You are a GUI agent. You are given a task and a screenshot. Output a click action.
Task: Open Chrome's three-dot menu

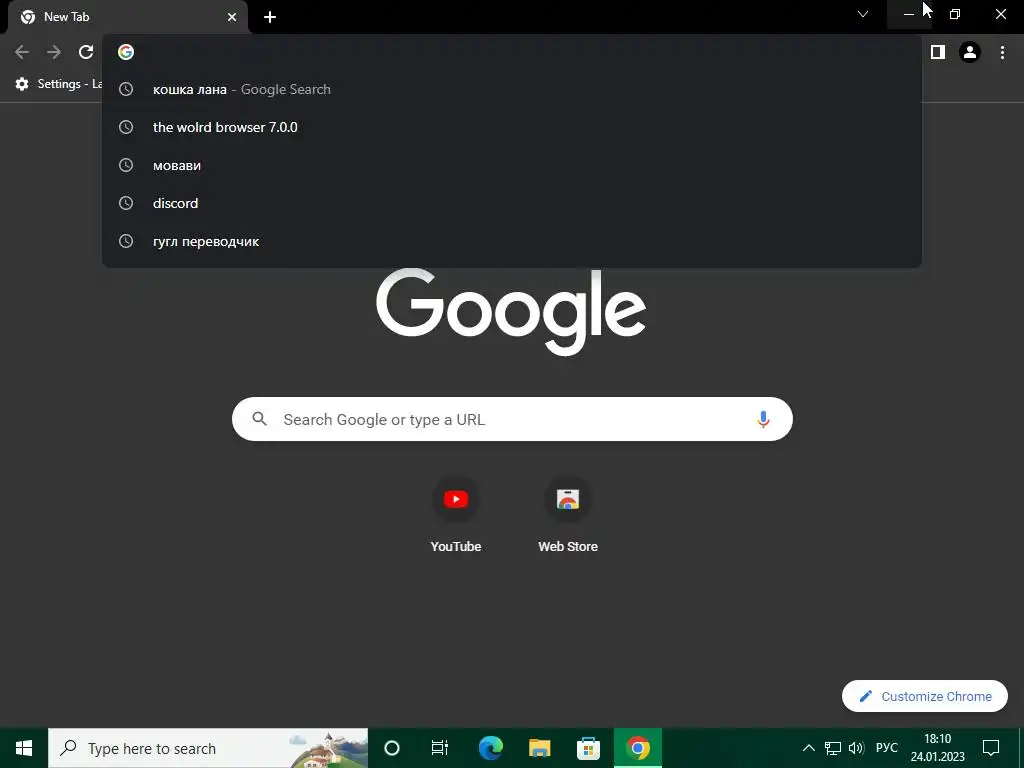(1002, 52)
